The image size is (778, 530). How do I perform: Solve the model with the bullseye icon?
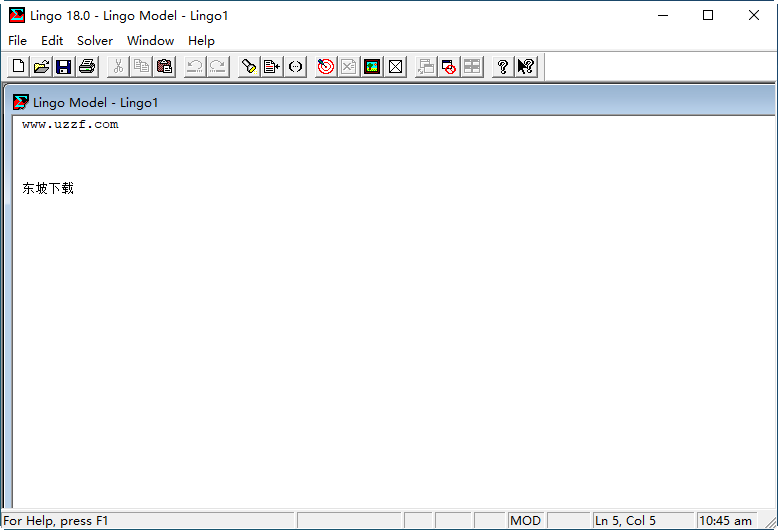(x=326, y=66)
